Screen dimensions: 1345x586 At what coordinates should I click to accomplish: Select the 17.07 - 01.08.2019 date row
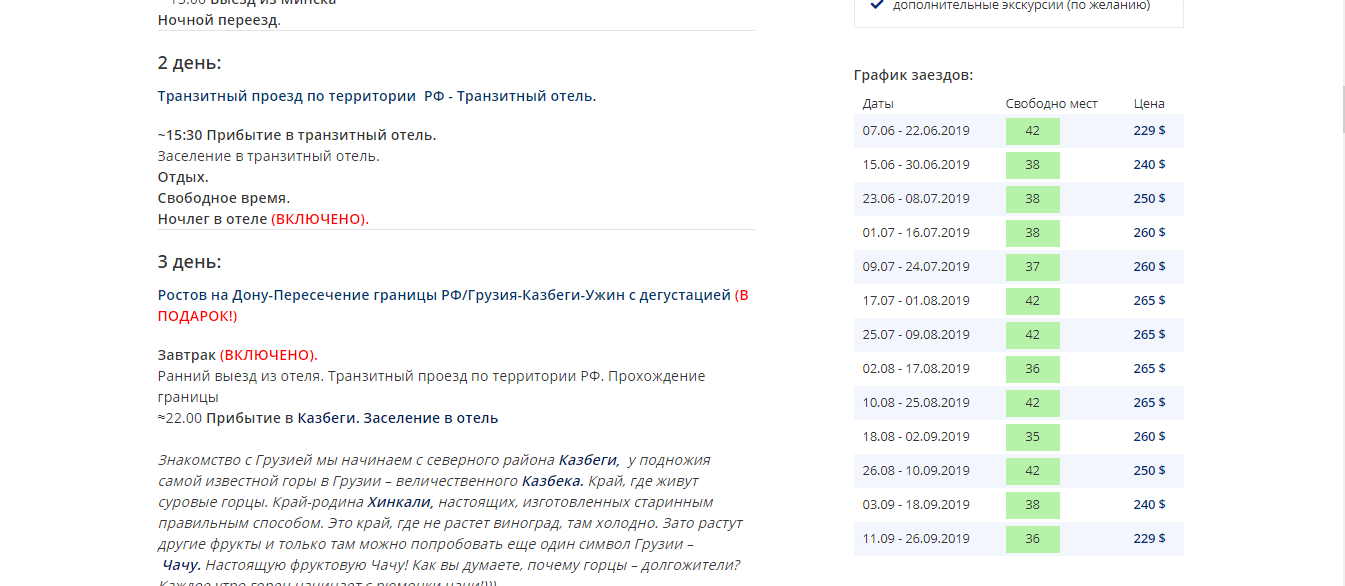pos(916,301)
